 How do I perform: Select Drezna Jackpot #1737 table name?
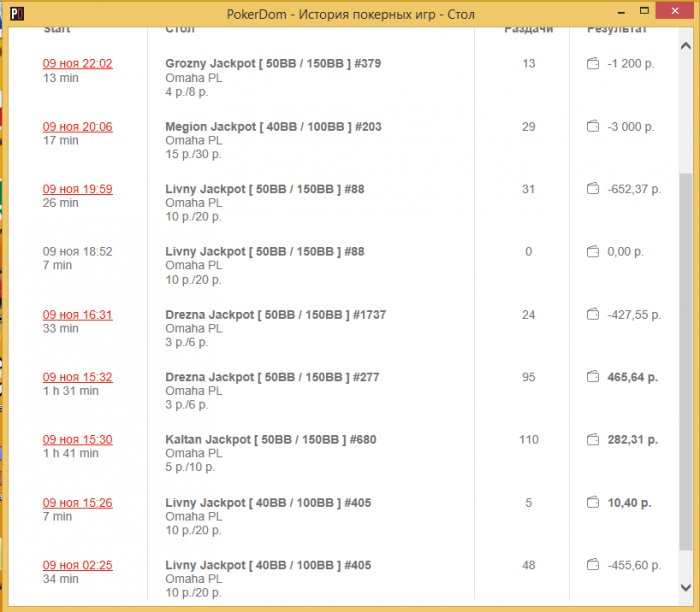click(x=275, y=315)
